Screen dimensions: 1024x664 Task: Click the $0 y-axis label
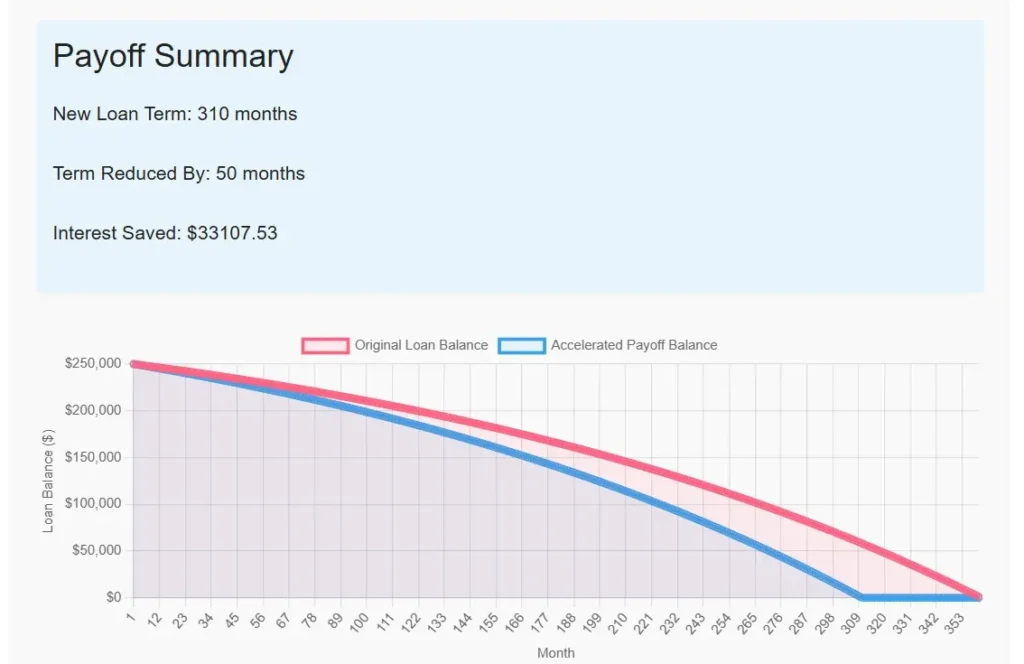coord(112,597)
